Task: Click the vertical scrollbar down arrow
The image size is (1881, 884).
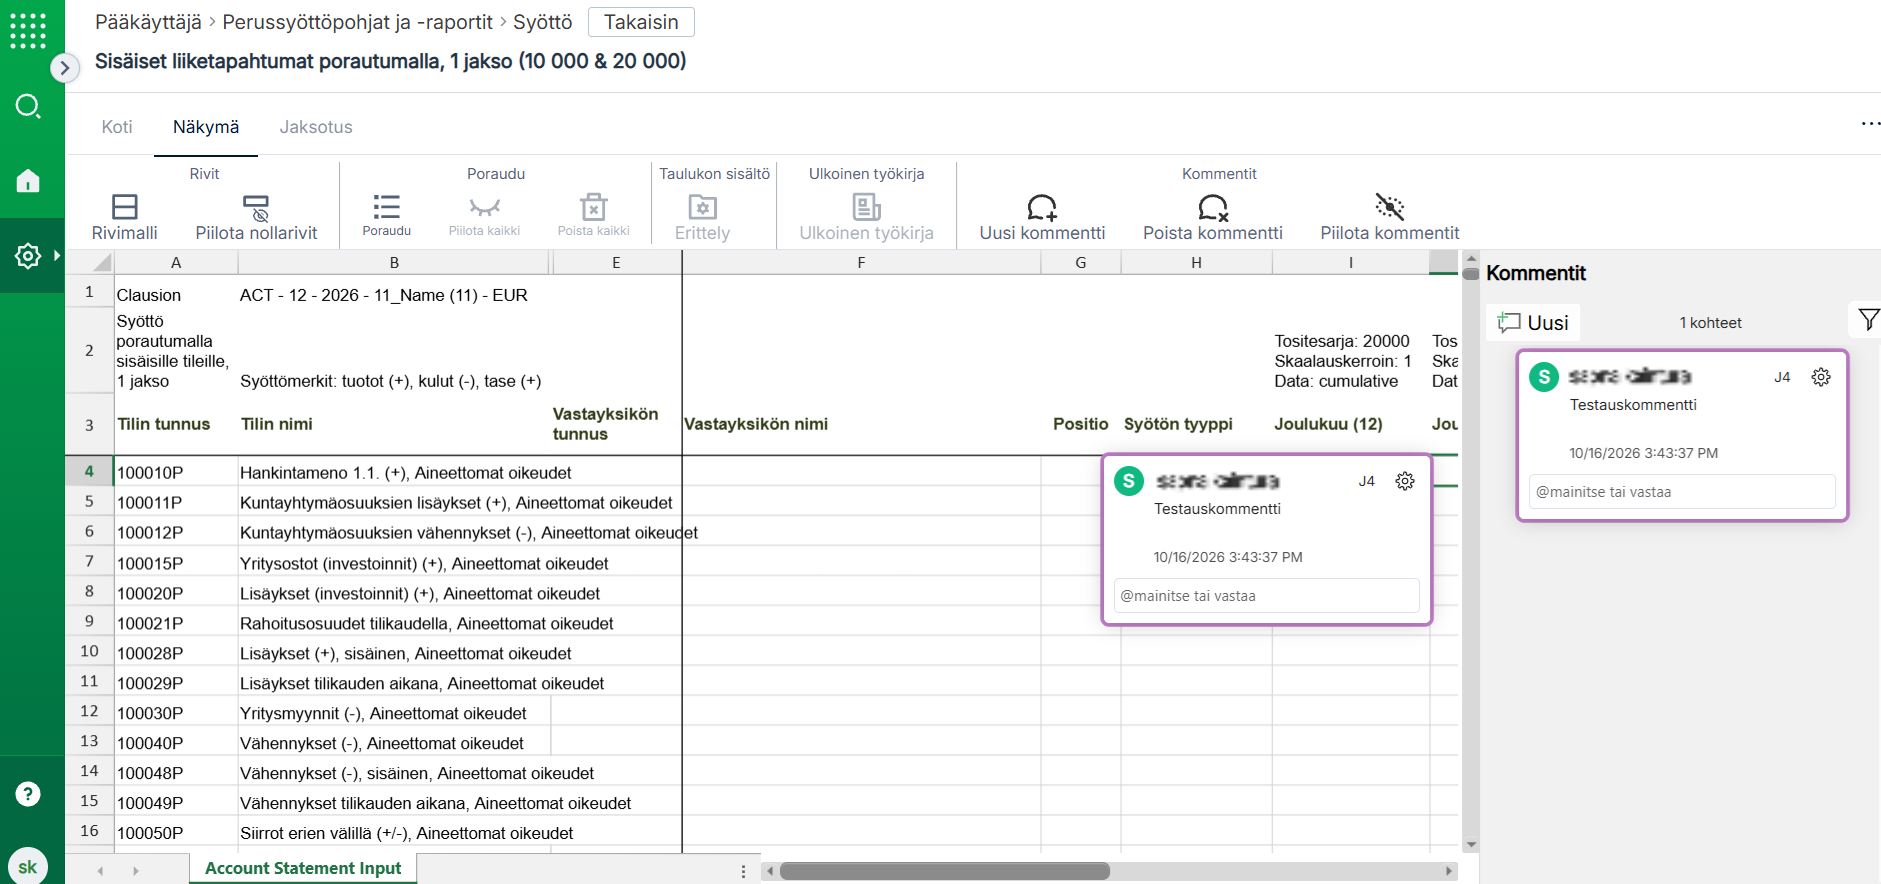Action: [x=1471, y=845]
